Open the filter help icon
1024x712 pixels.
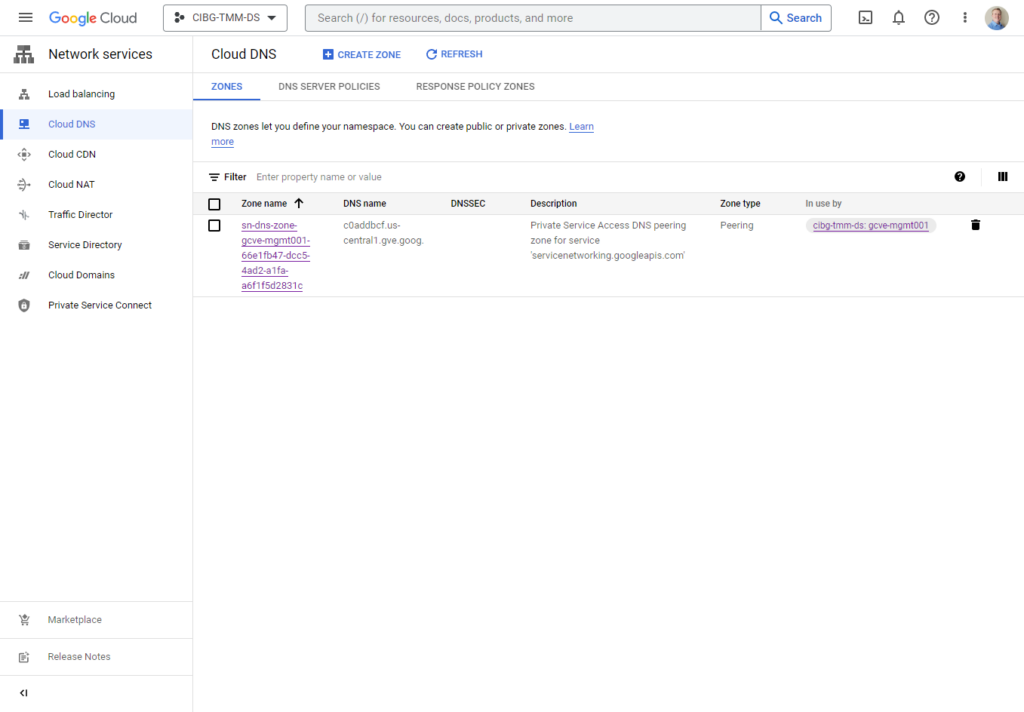(959, 176)
